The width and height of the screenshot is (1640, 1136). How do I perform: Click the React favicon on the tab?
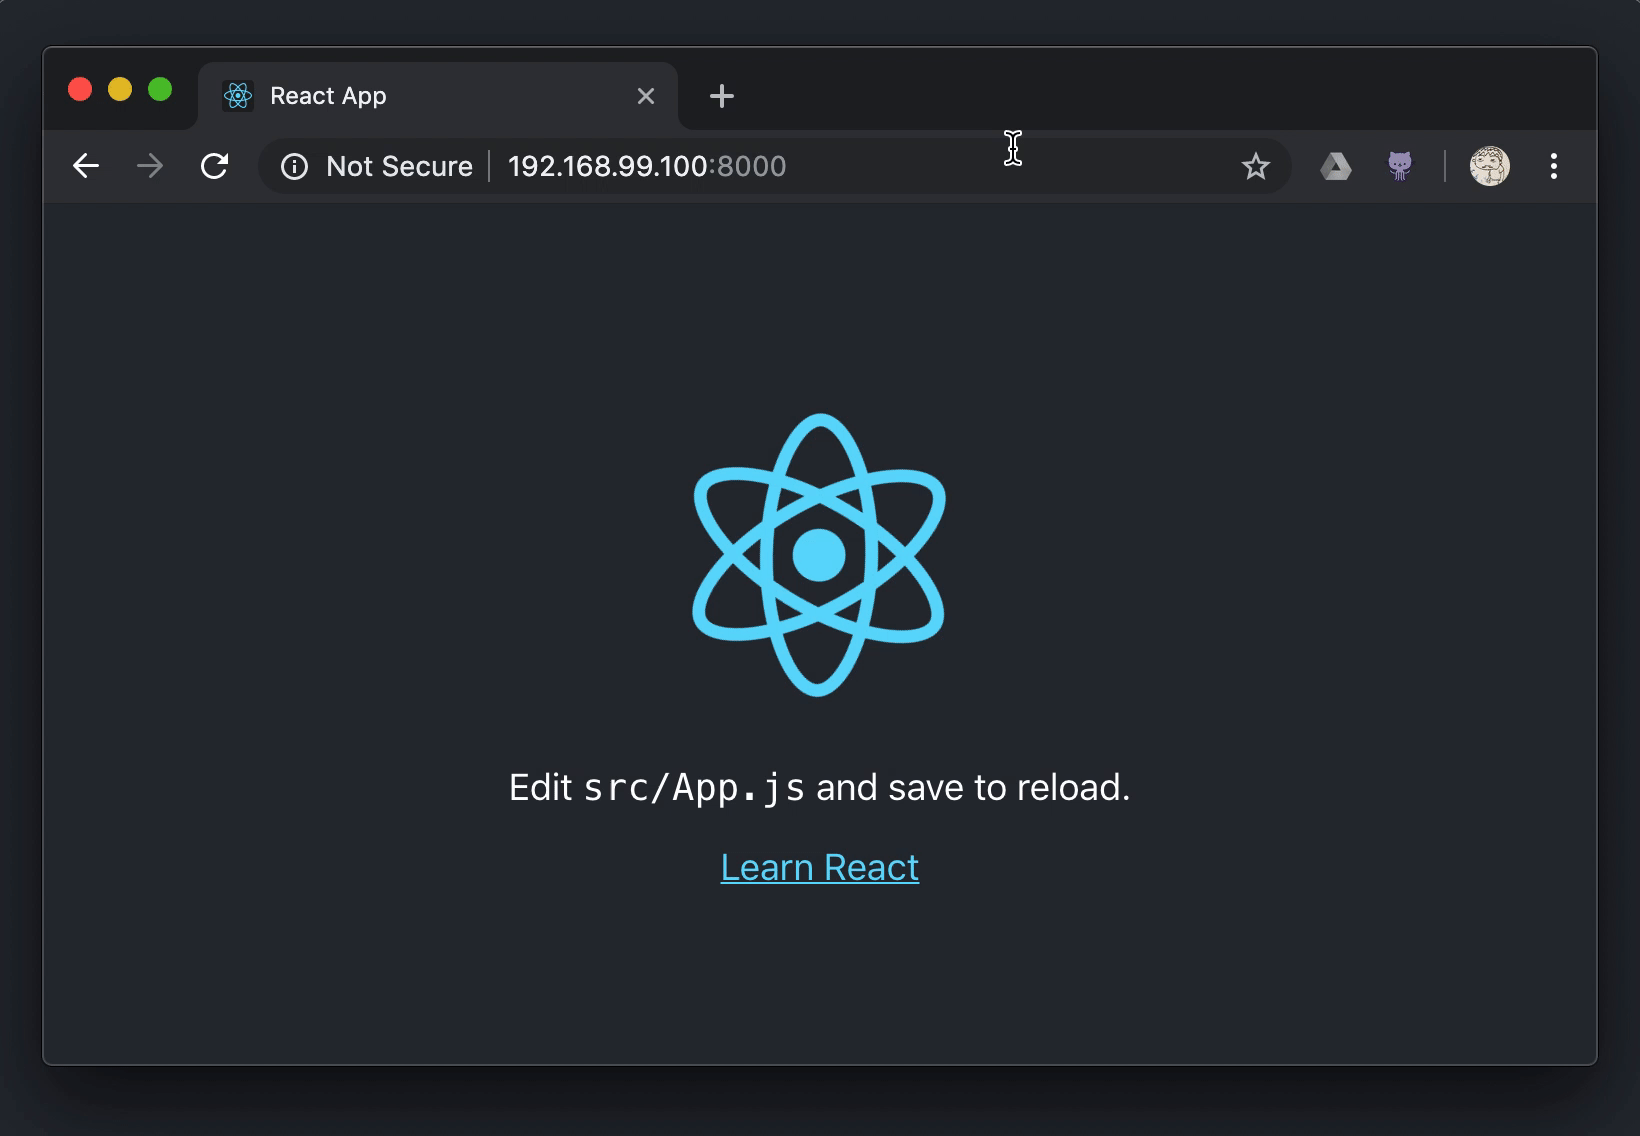[x=238, y=96]
